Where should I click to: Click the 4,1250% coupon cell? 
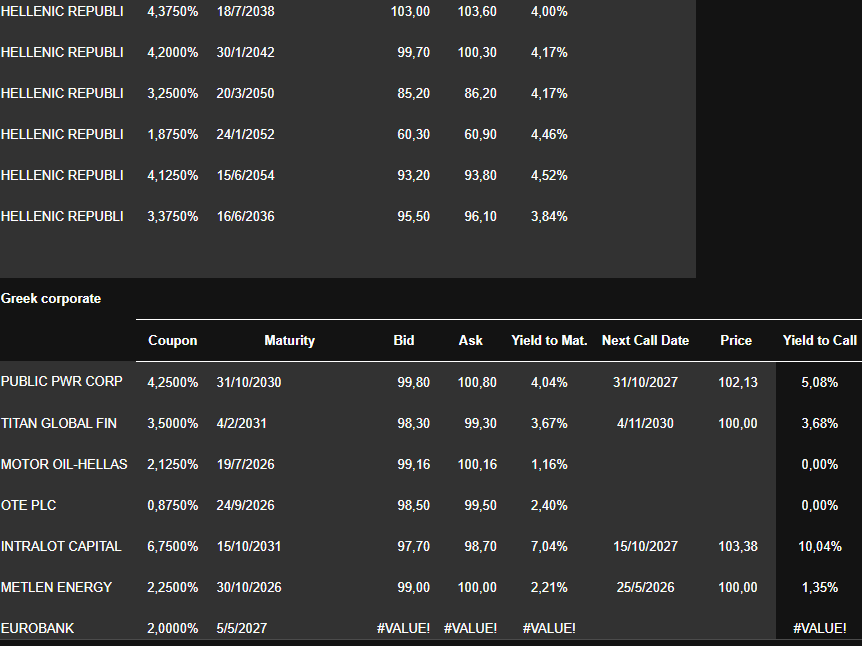(x=173, y=175)
